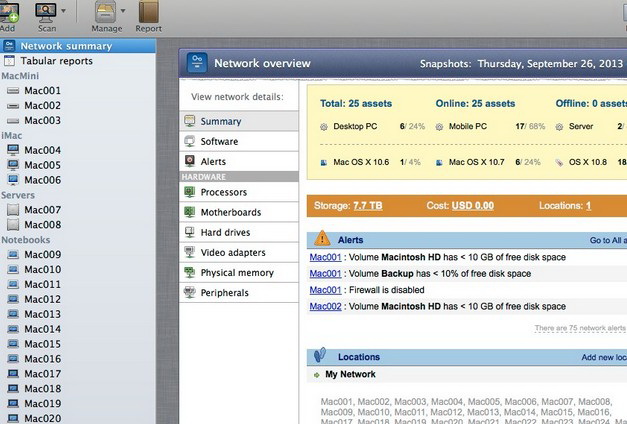Collapse the iMac group header
Image resolution: width=627 pixels, height=424 pixels.
12,136
